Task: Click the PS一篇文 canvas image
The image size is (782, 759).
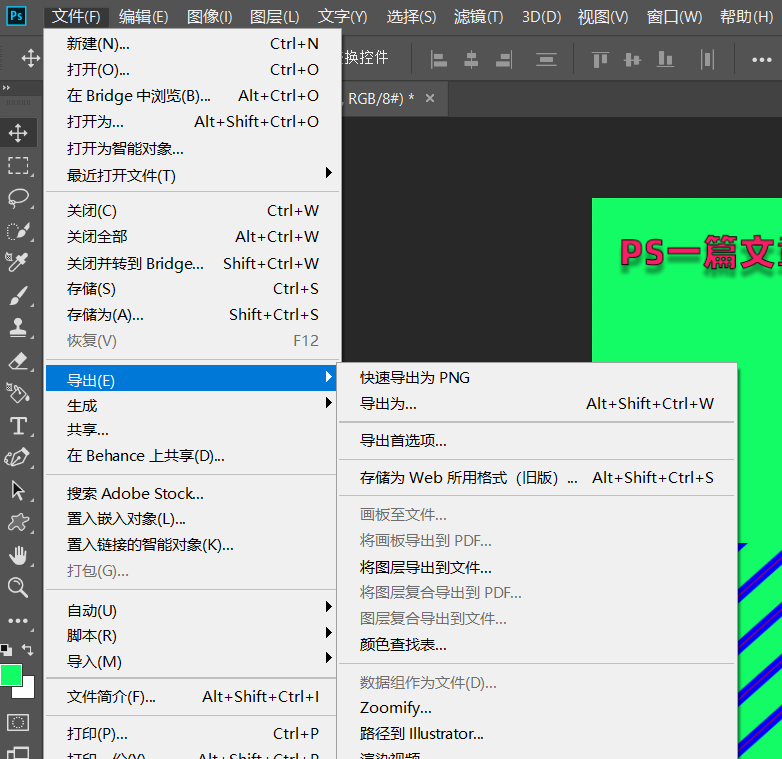Action: click(700, 253)
